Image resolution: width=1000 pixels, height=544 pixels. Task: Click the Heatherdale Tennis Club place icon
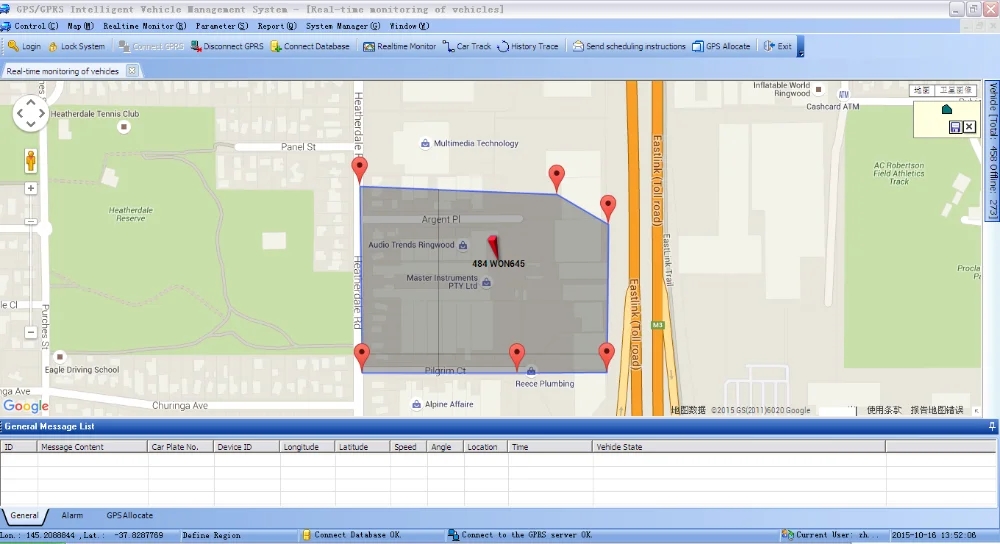point(124,127)
